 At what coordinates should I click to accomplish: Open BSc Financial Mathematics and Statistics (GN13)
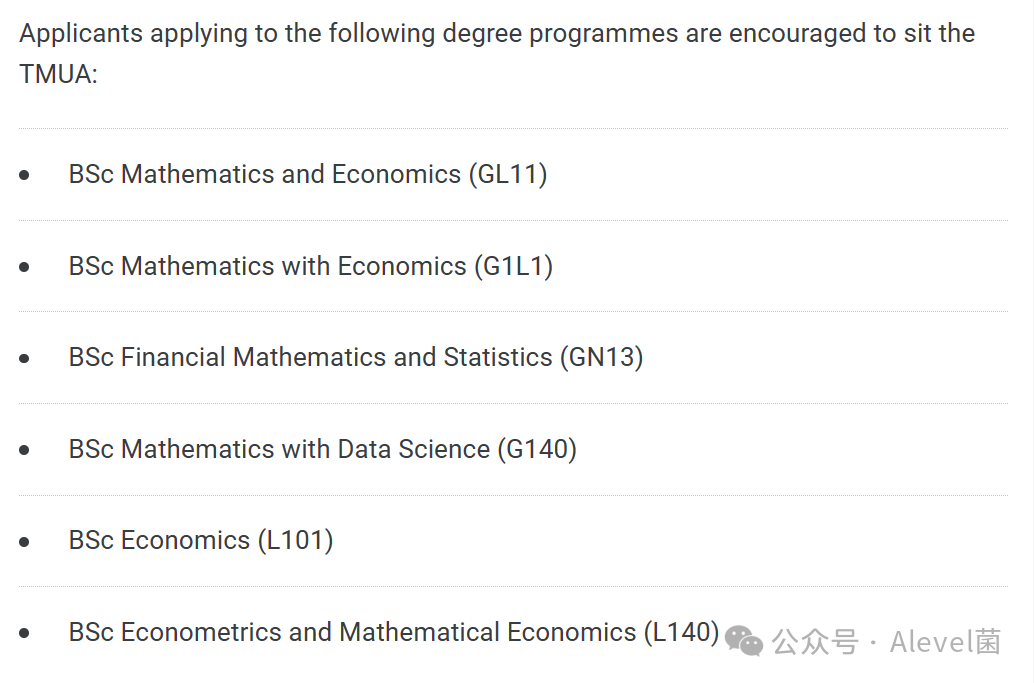click(x=356, y=357)
